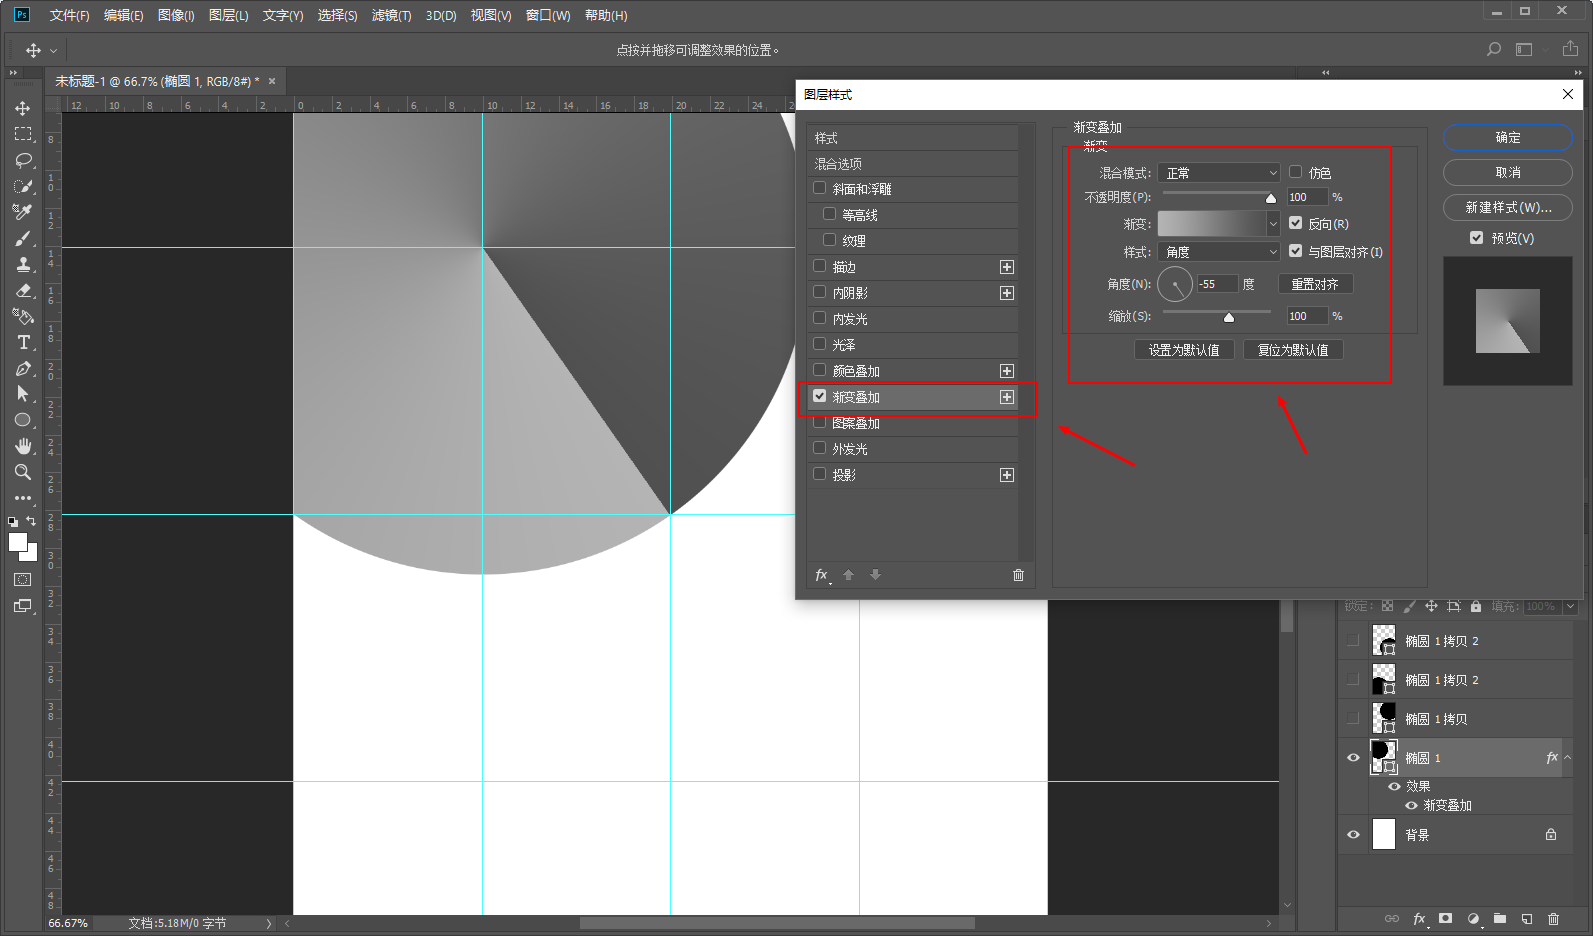
Task: Select the Hand tool
Action: (x=23, y=446)
